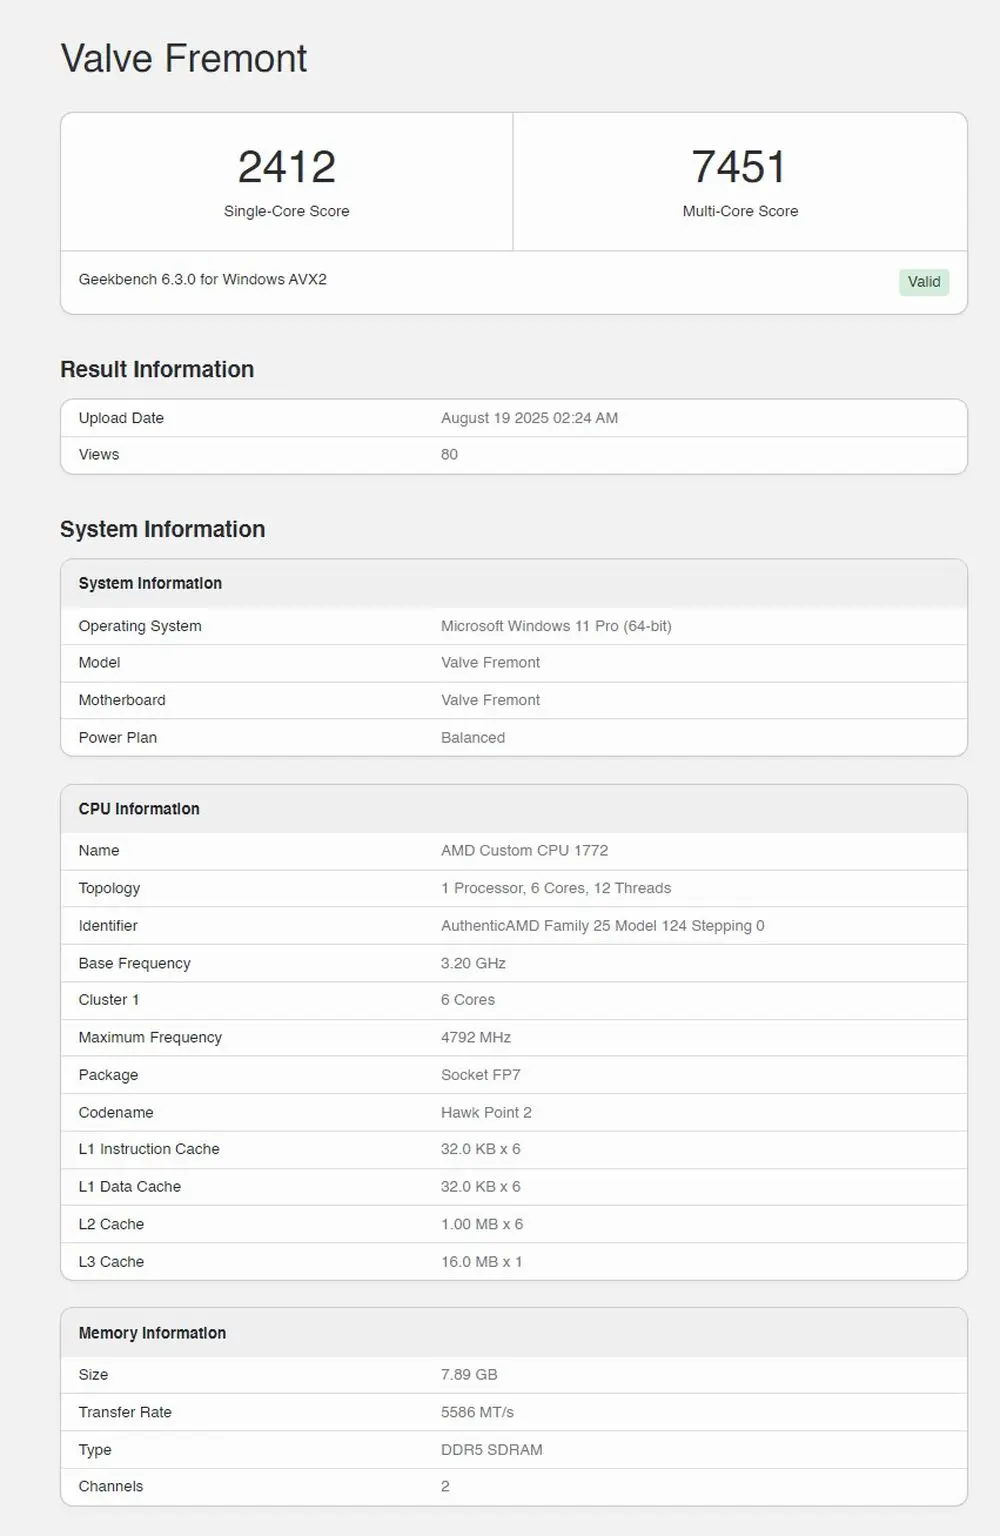Click the CPU Information table header
Image resolution: width=1000 pixels, height=1536 pixels.
pyautogui.click(x=514, y=809)
